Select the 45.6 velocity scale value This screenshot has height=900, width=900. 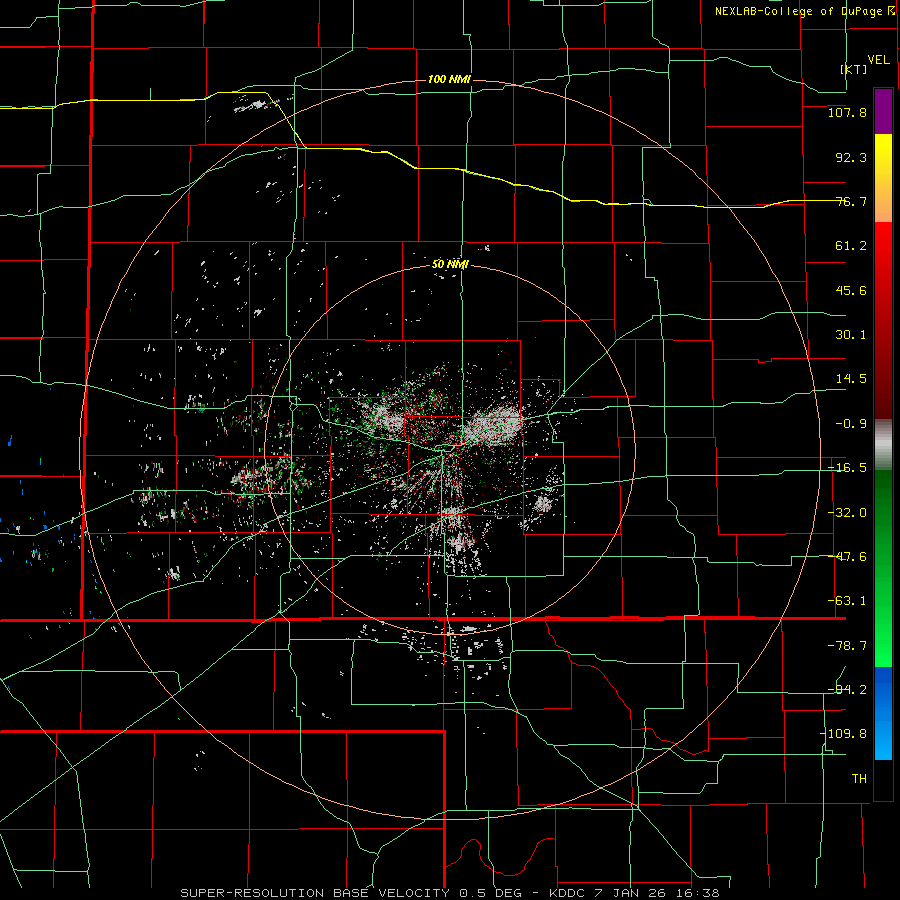pyautogui.click(x=851, y=290)
